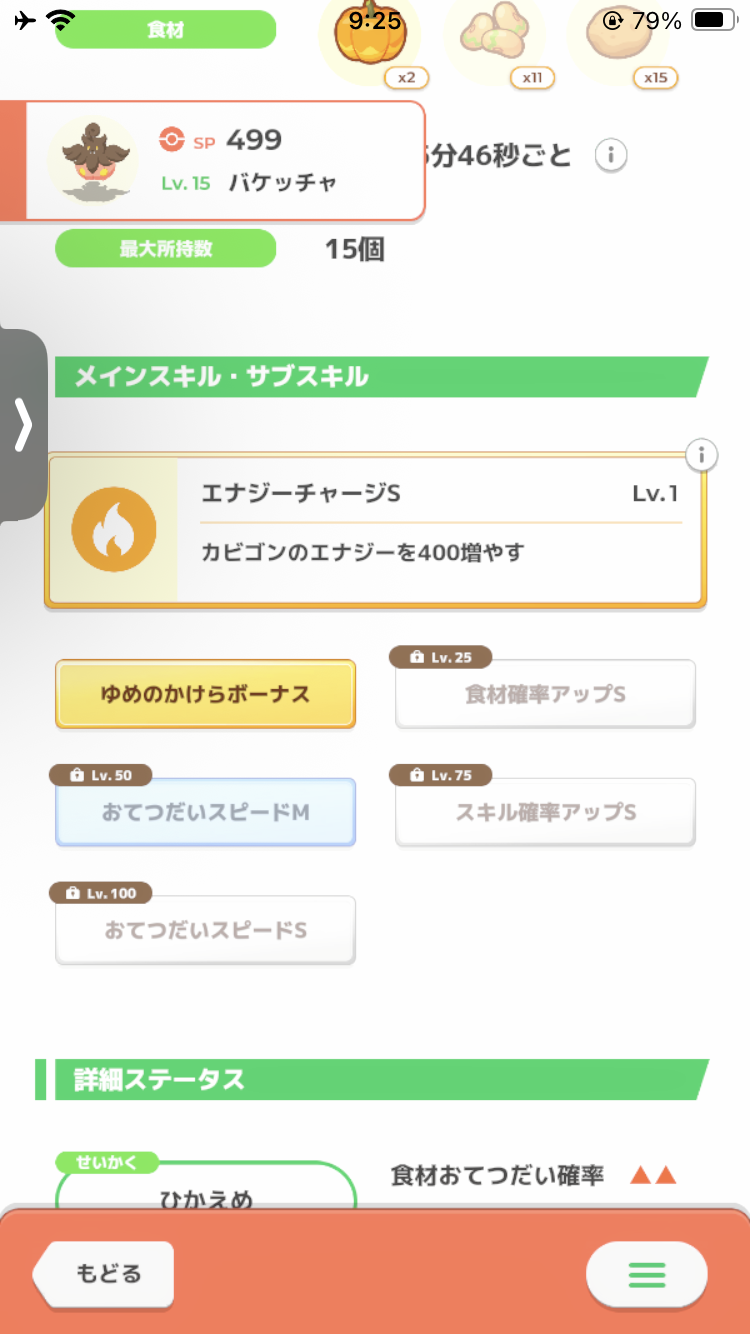750x1334 pixels.
Task: Select the ゆめのかけらボーナス sub skill
Action: pyautogui.click(x=205, y=694)
